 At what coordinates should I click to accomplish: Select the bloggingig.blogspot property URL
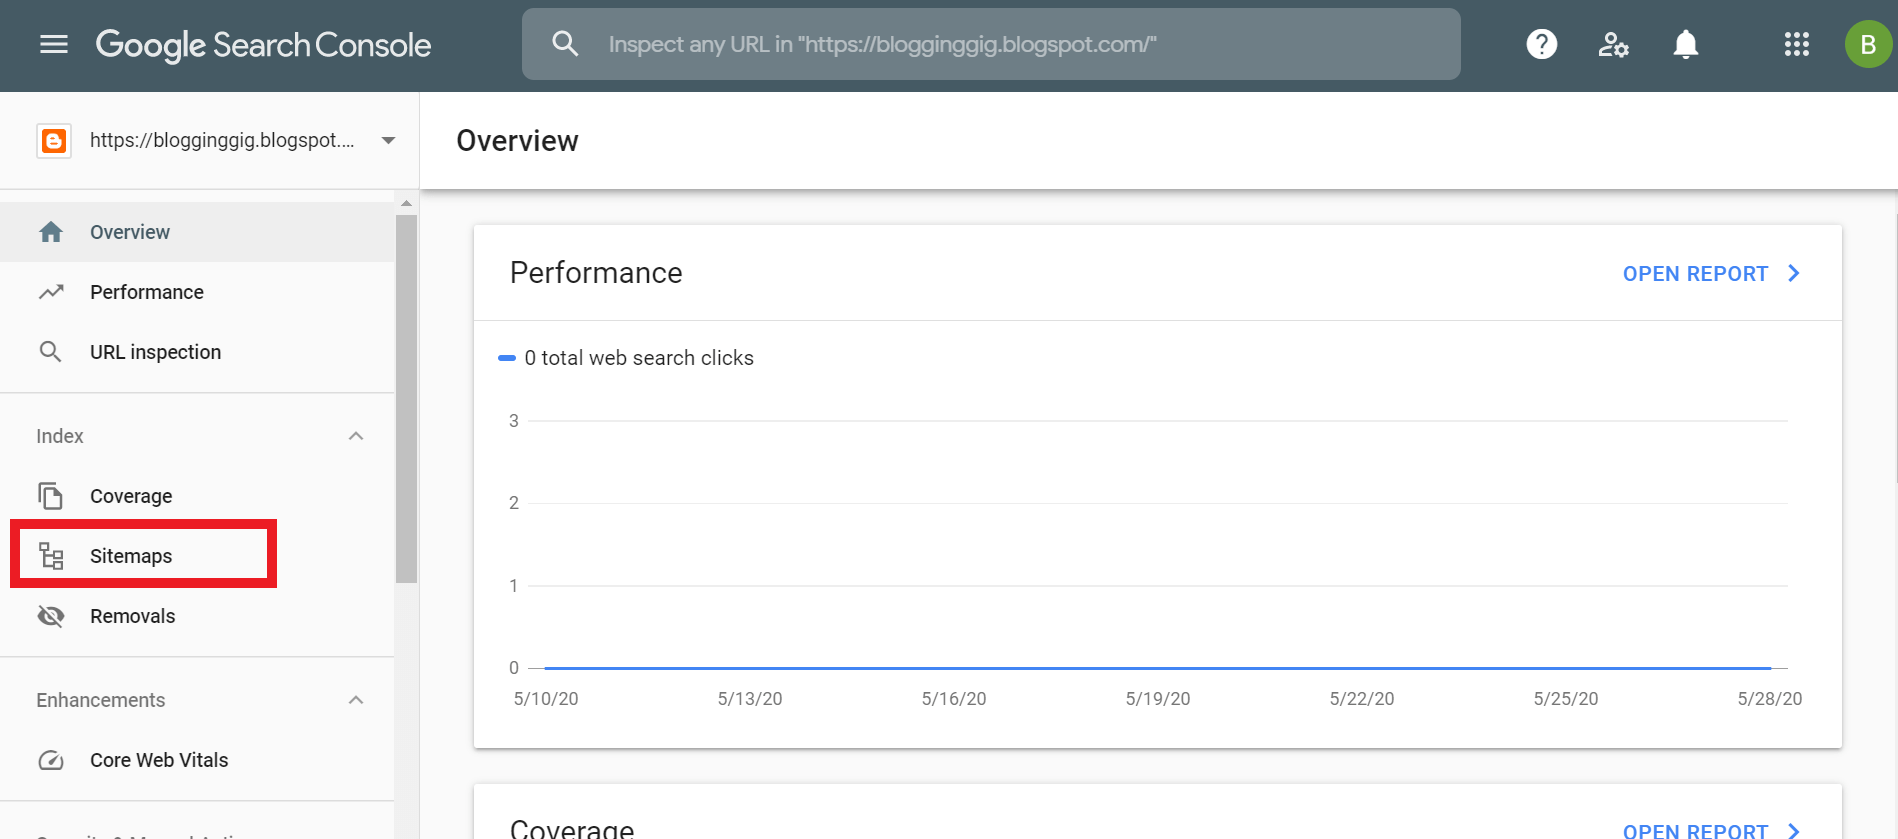pos(222,140)
